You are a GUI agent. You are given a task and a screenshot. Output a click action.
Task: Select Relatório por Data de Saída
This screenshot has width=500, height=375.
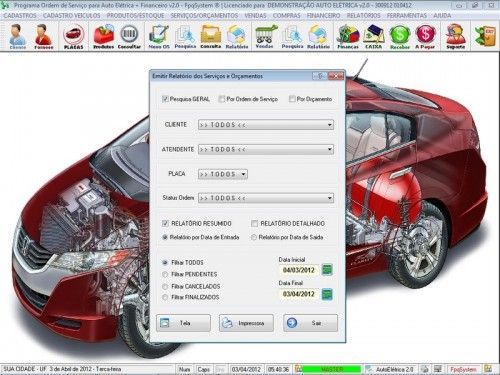coord(254,237)
